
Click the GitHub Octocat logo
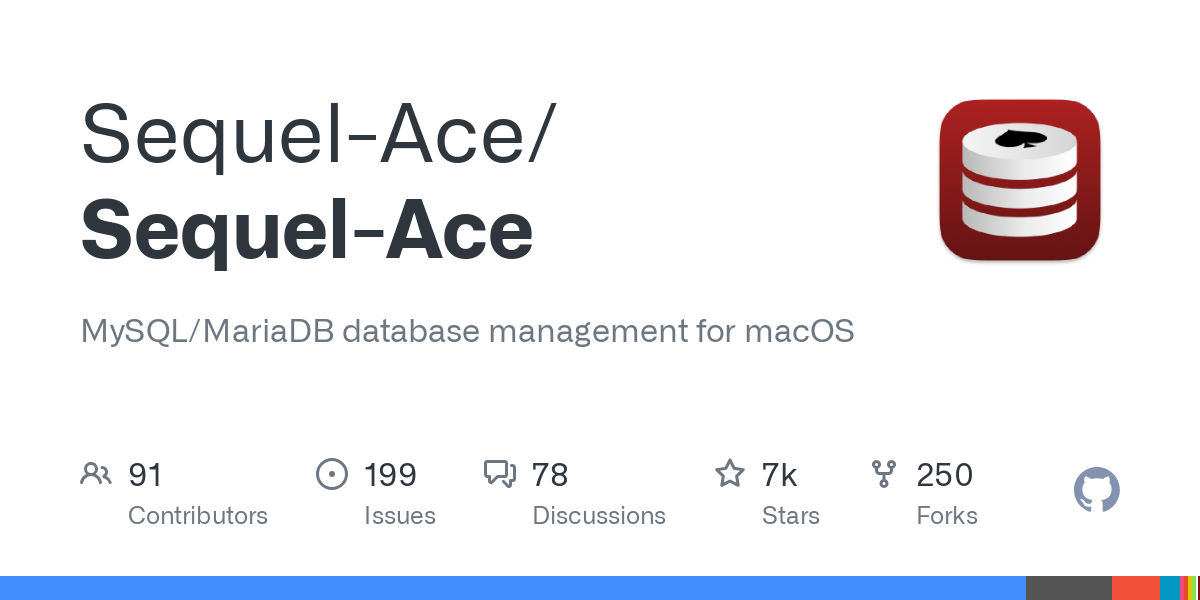1096,491
